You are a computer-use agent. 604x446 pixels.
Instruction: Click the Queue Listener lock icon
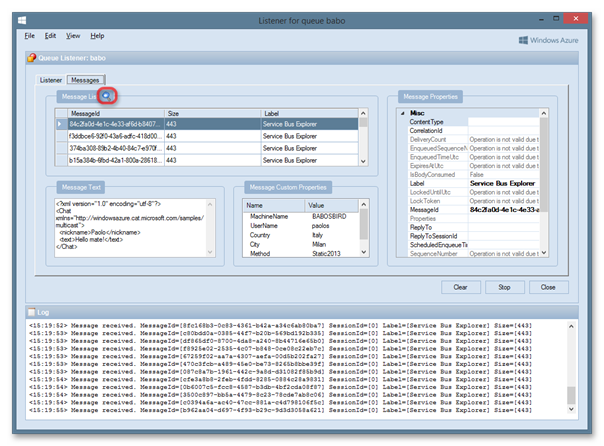32,58
